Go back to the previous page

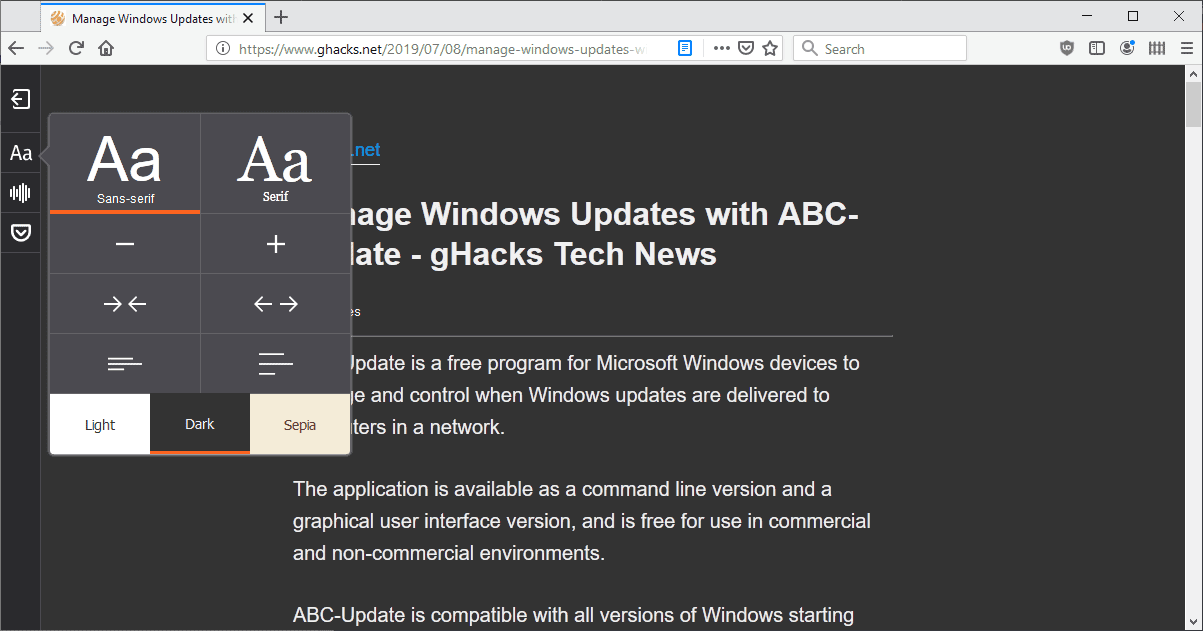16,48
